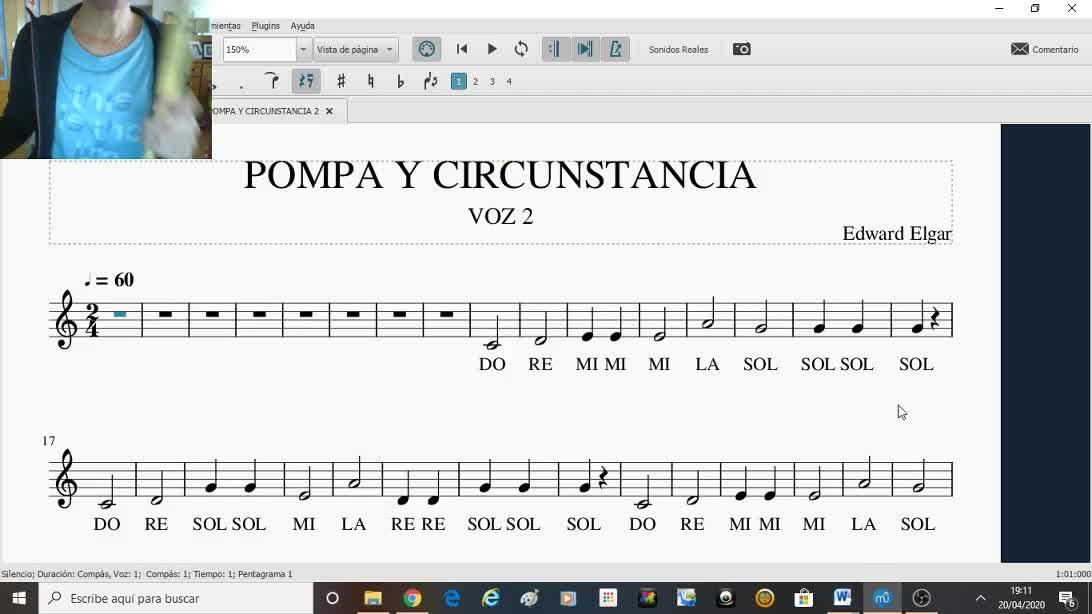Click the flip direction icon
This screenshot has height=614, width=1092.
click(x=431, y=81)
